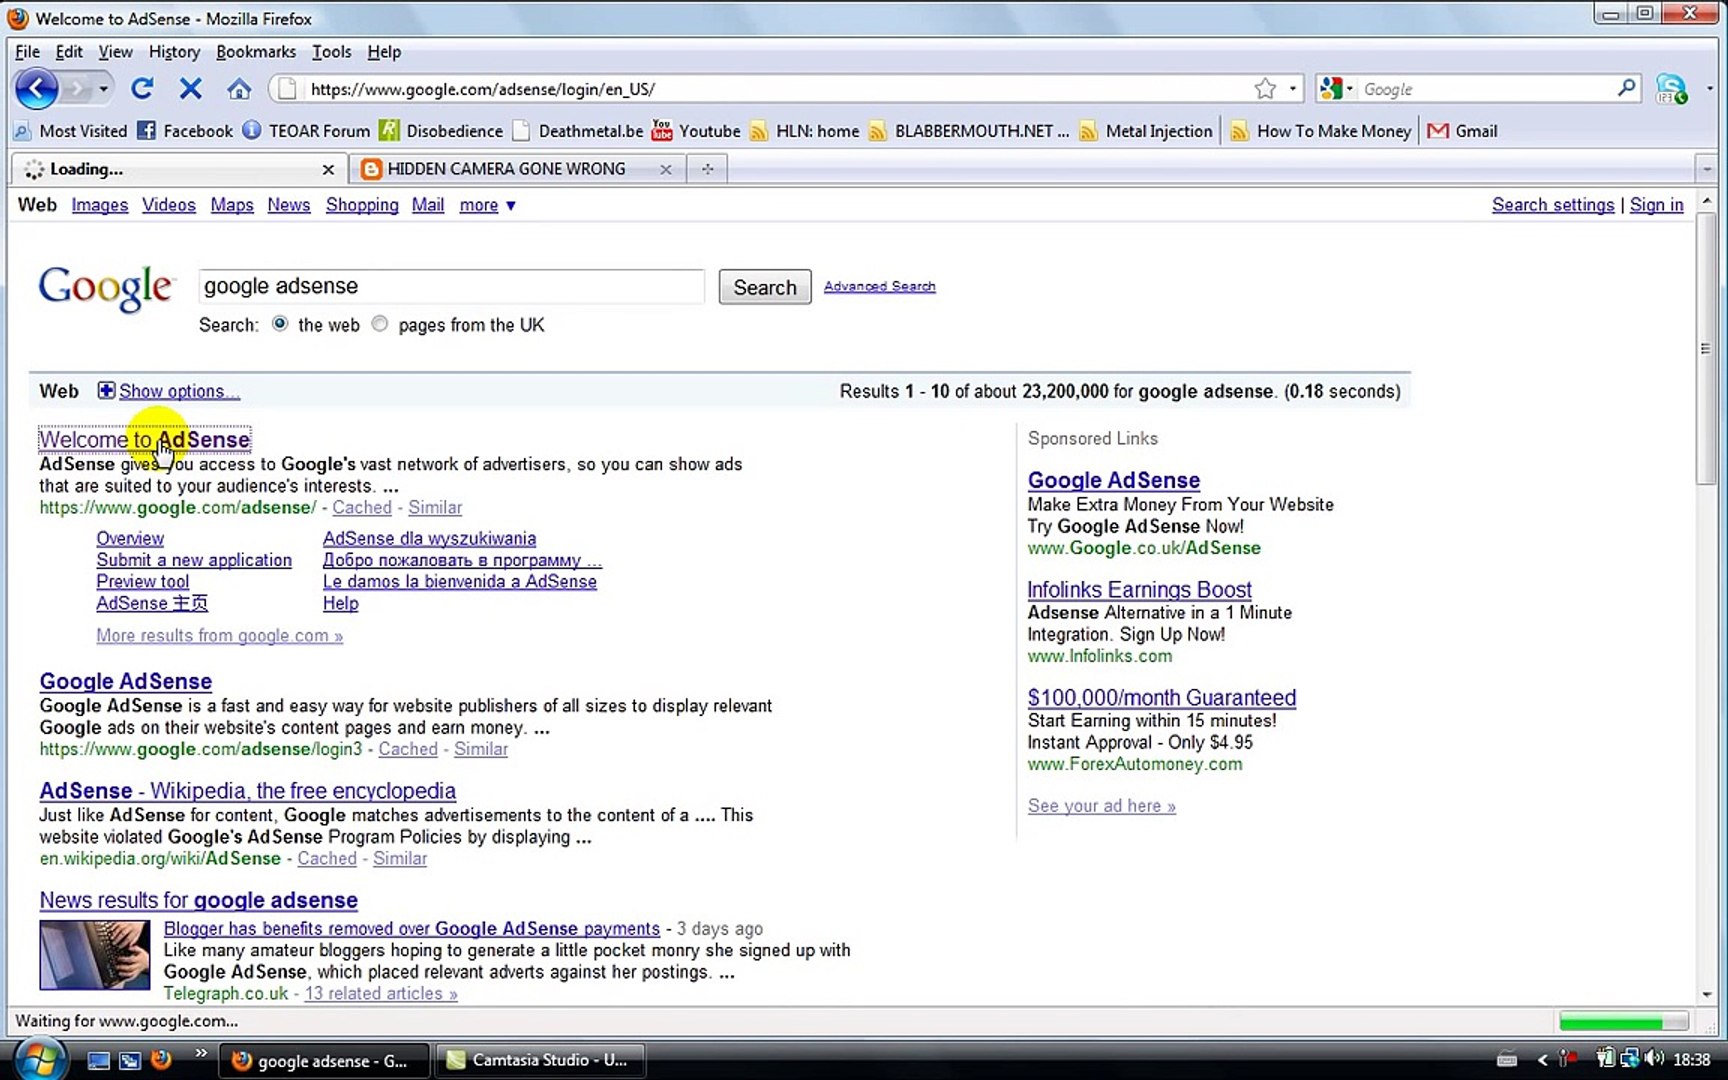Bookmark this page with the star icon
Screen dimensions: 1728x1080
point(1265,89)
